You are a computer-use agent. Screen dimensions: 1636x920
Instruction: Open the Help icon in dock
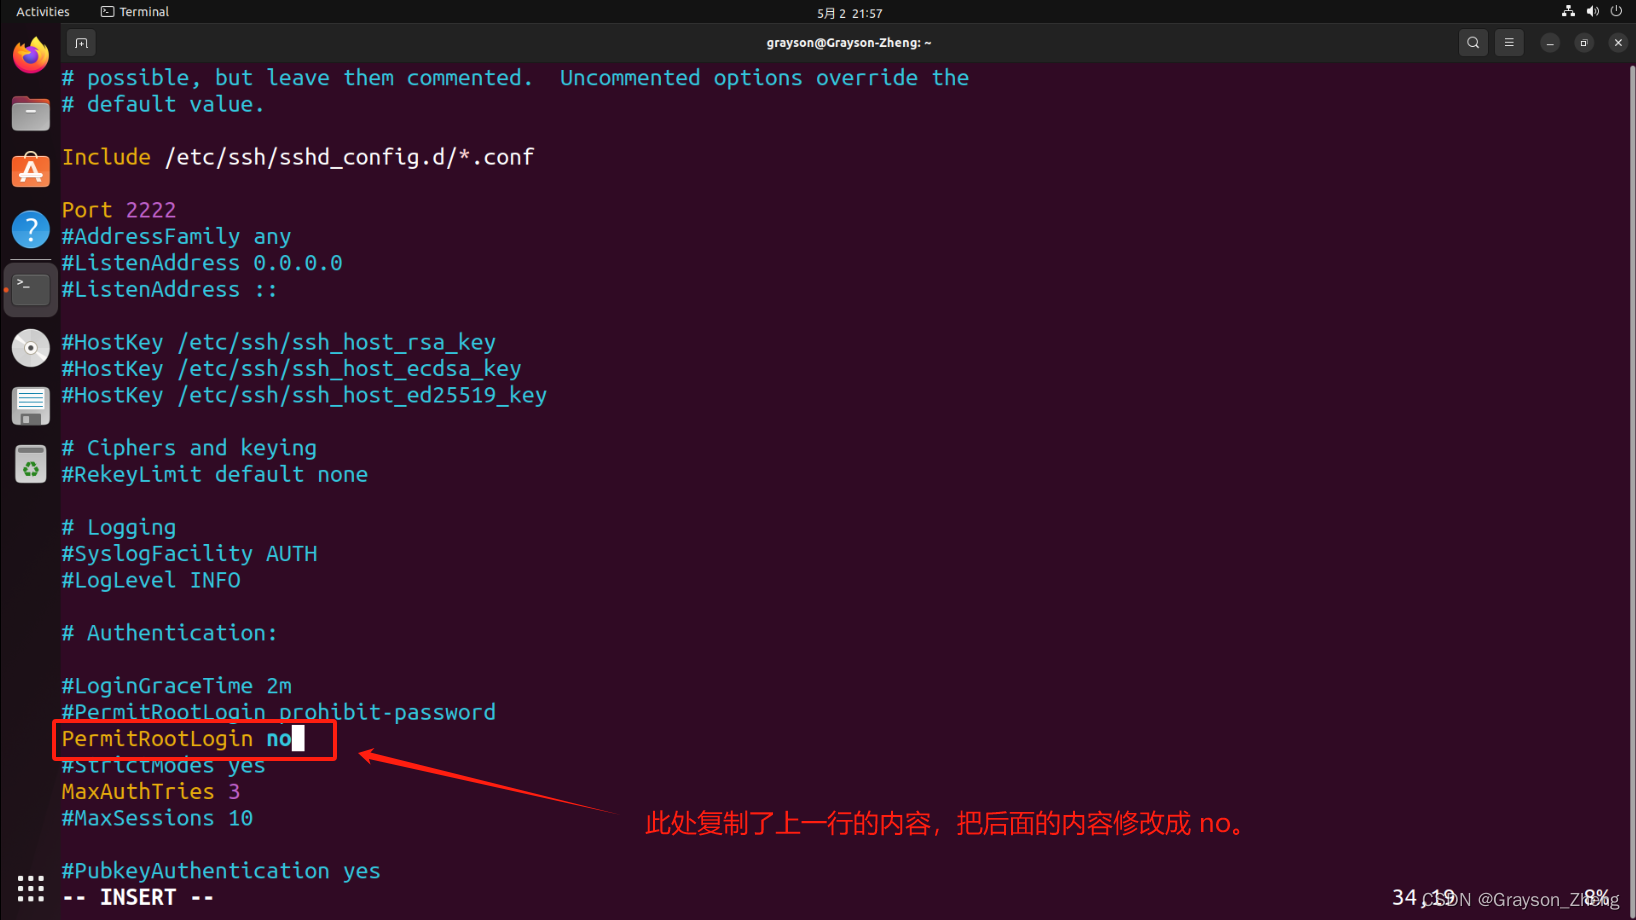(x=31, y=230)
